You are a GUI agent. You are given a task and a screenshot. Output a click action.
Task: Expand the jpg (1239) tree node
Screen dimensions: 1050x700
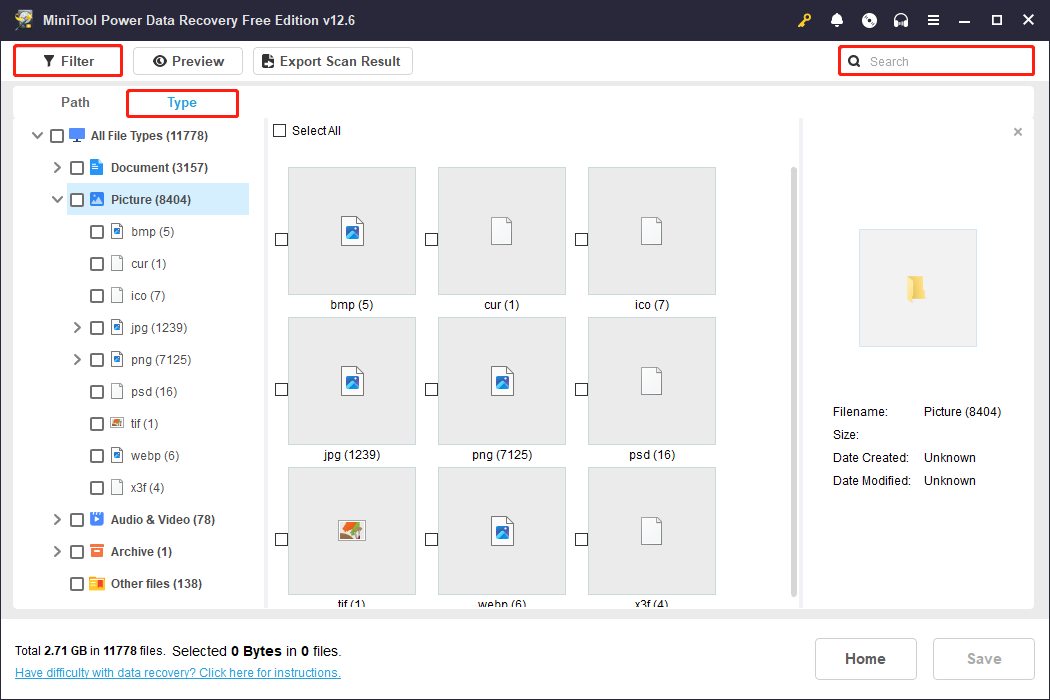[77, 328]
